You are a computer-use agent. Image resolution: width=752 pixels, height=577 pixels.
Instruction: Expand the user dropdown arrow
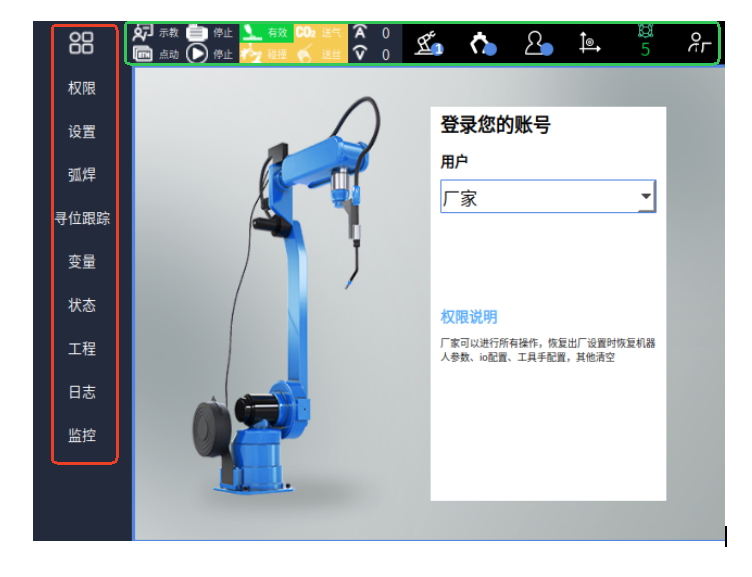(646, 198)
